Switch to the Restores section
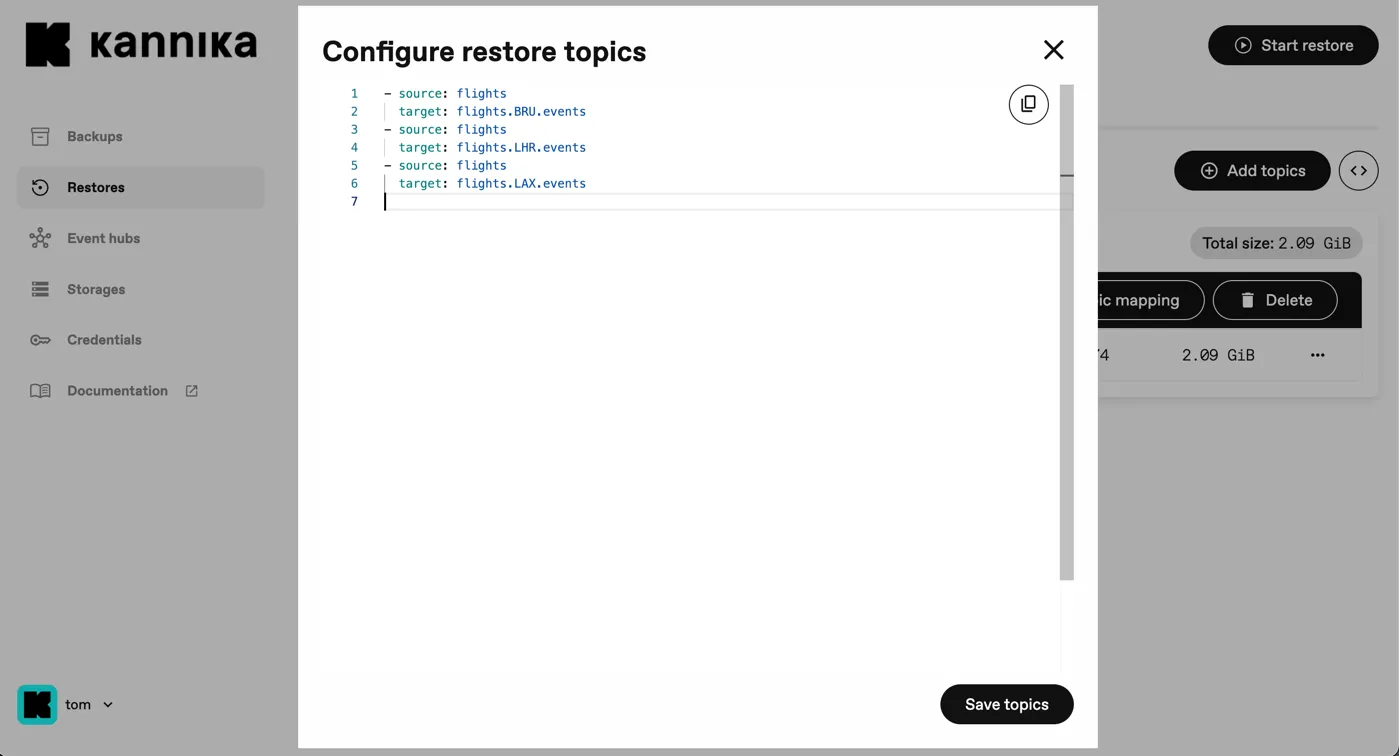Image resolution: width=1399 pixels, height=756 pixels. point(96,187)
